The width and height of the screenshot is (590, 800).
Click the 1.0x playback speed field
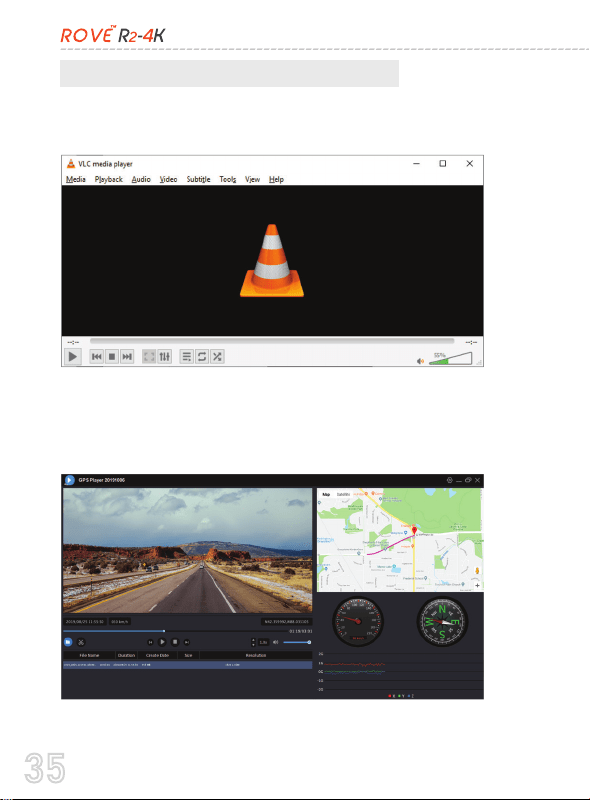pyautogui.click(x=263, y=642)
